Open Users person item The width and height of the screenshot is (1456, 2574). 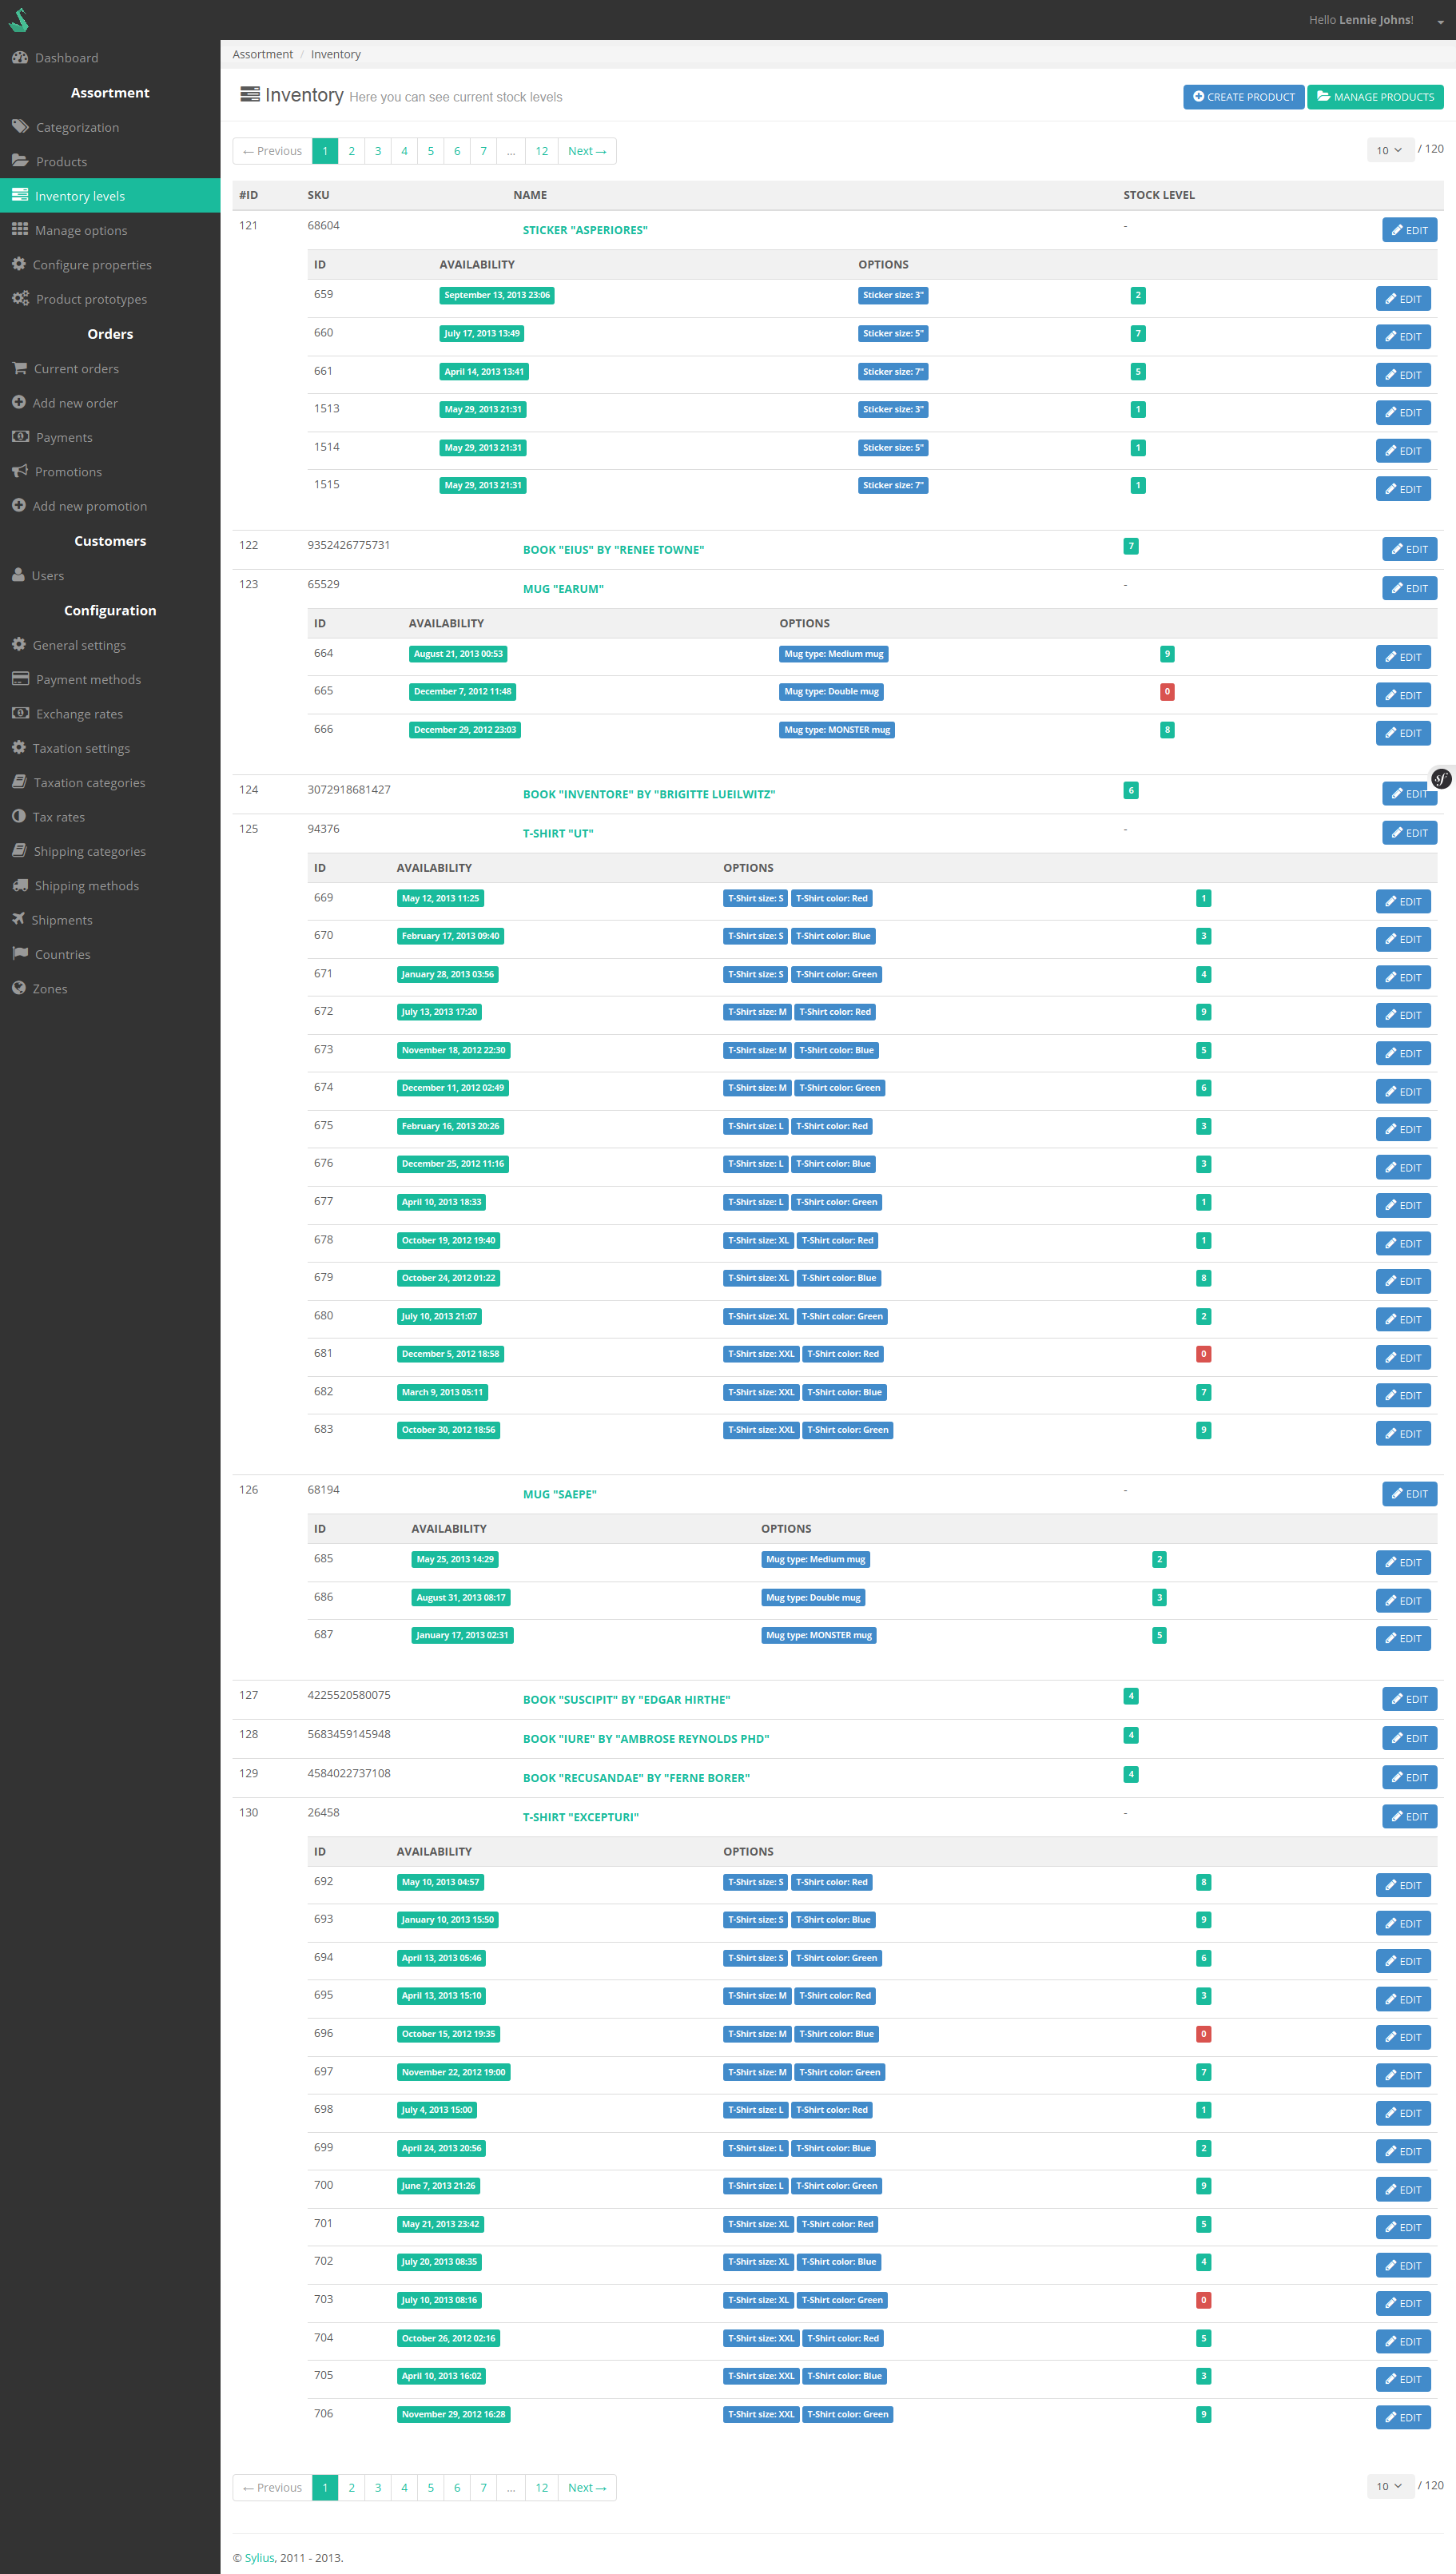(x=110, y=575)
